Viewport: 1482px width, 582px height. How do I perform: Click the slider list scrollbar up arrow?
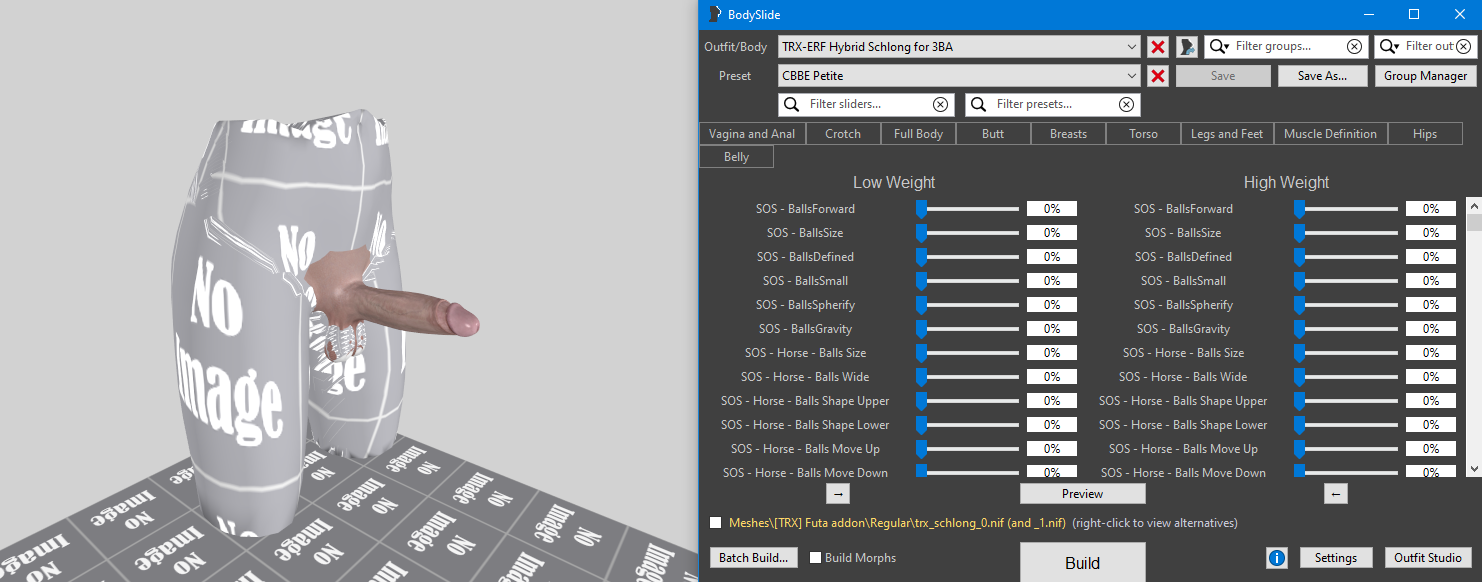coord(1474,204)
